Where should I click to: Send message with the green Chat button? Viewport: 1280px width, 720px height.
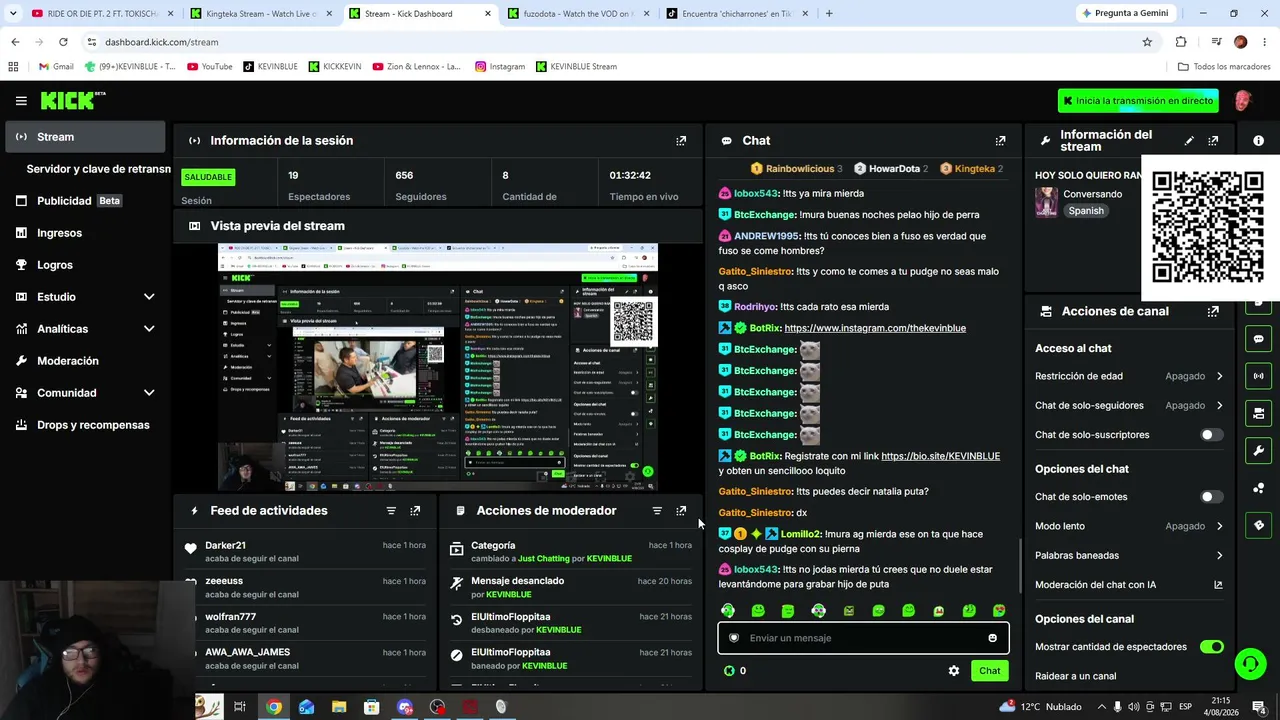(x=989, y=671)
